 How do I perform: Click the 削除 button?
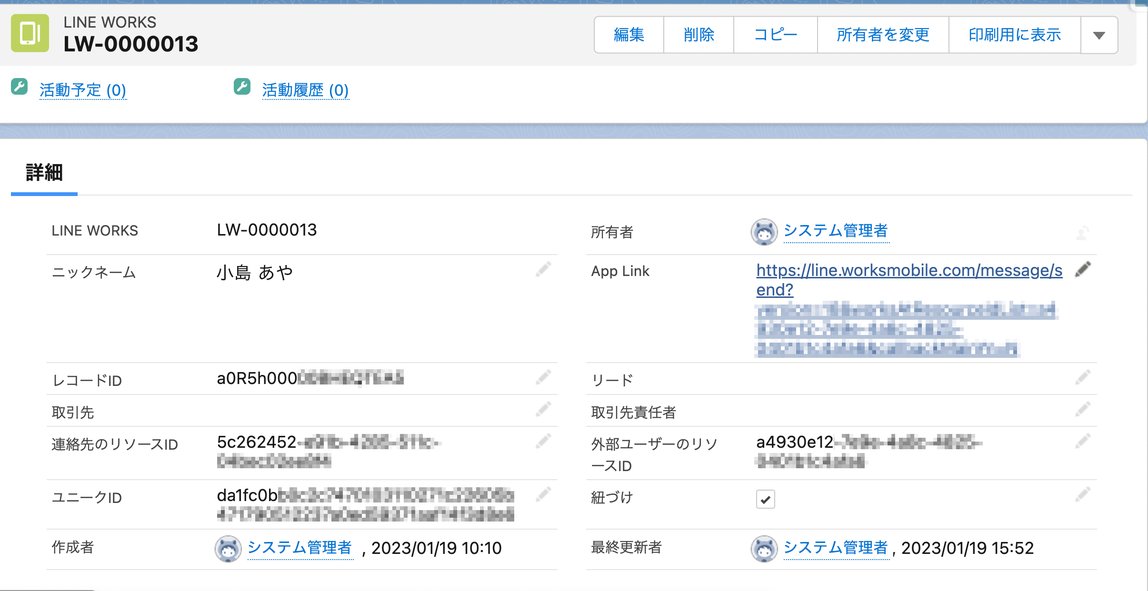698,35
